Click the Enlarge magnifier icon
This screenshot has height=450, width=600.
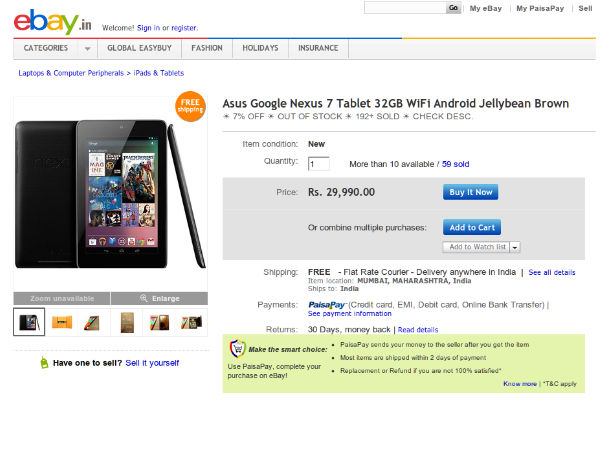(x=145, y=298)
